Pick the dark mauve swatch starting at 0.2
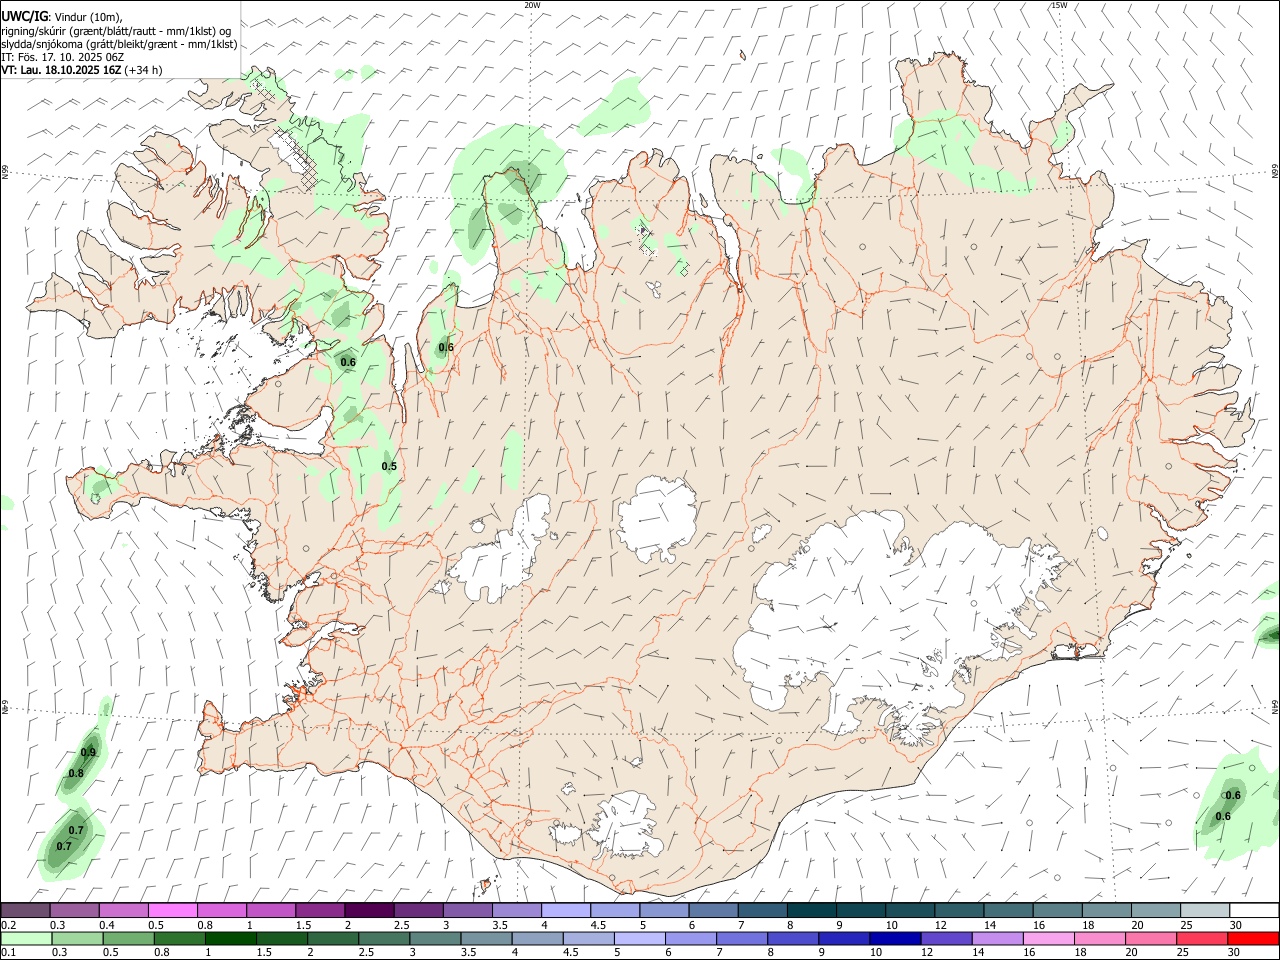Viewport: 1280px width, 960px height. point(25,910)
